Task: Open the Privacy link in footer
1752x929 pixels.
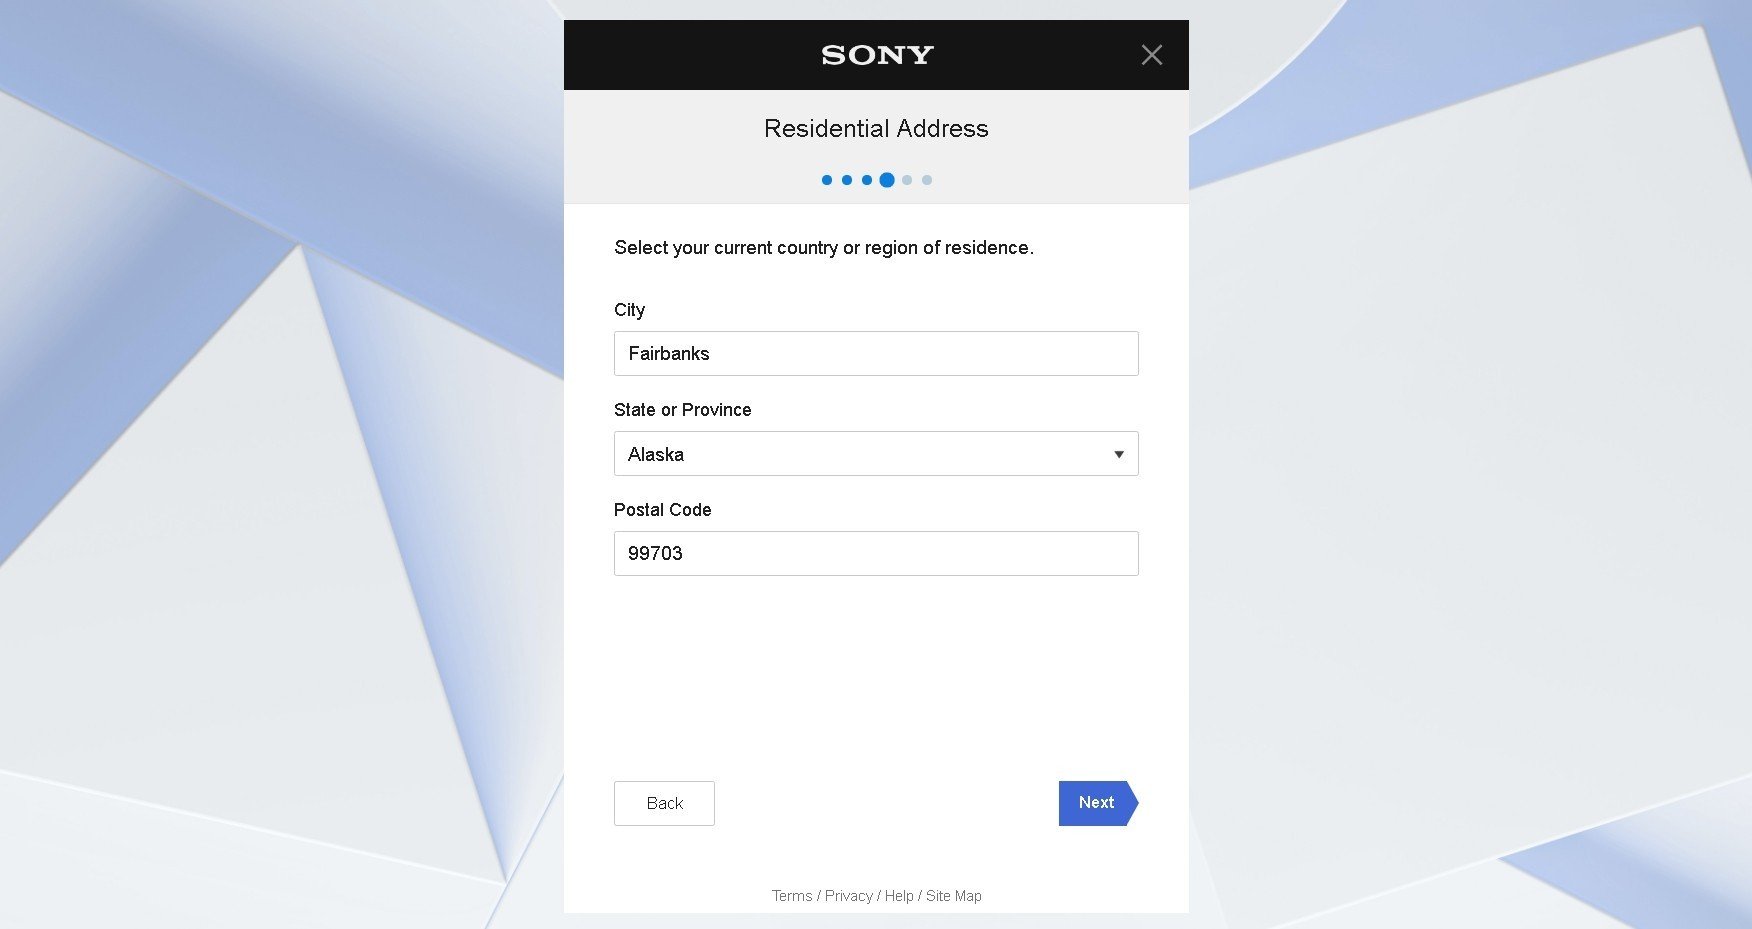Action: pos(848,896)
